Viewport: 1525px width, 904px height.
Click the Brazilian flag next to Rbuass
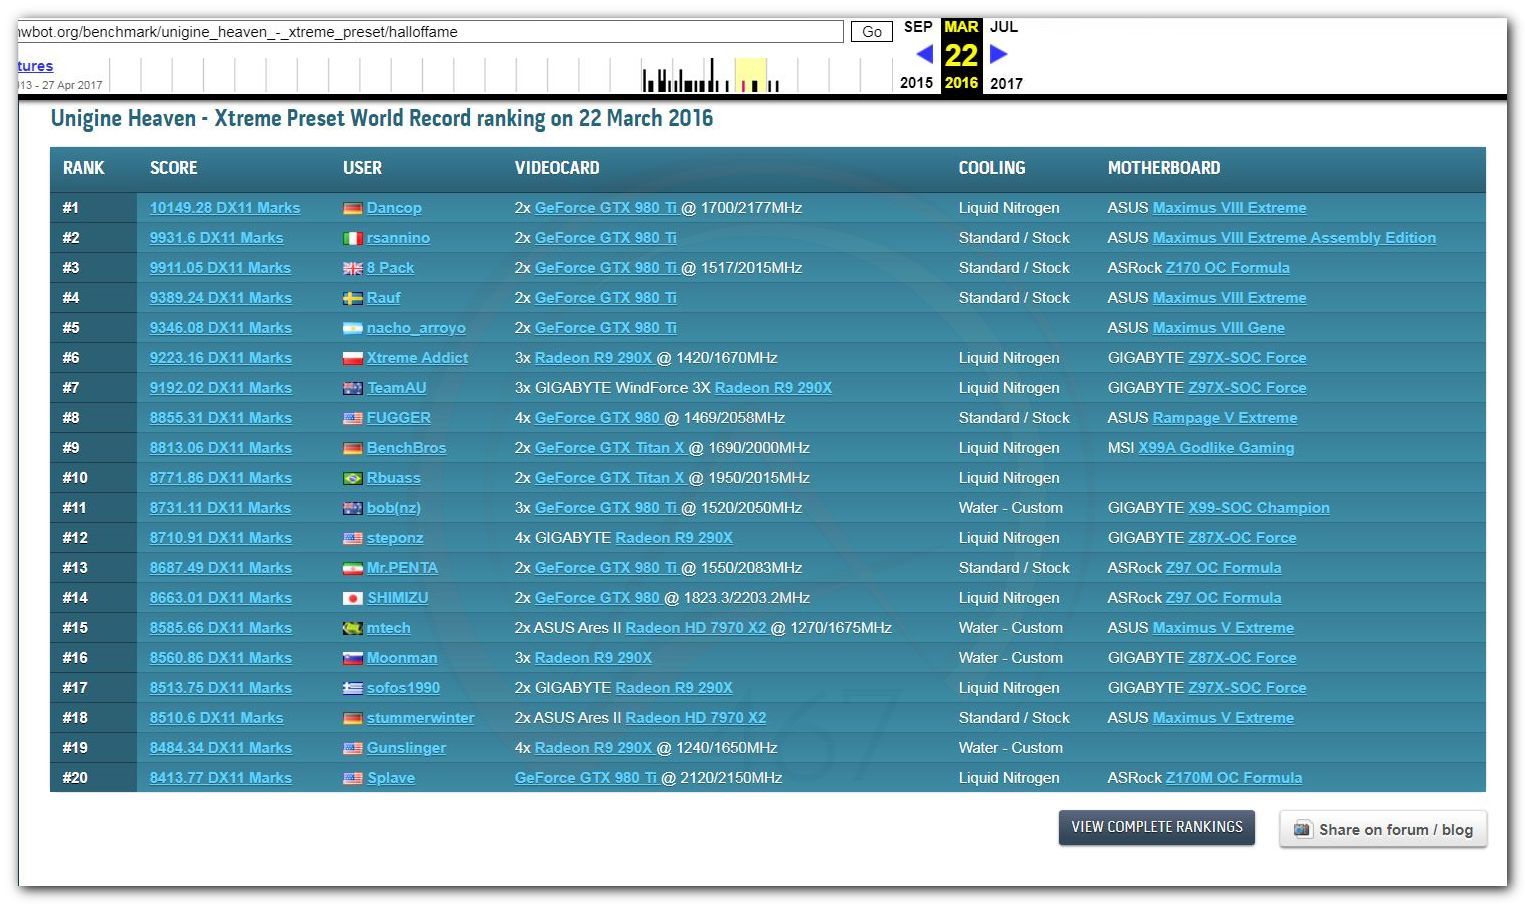(x=352, y=478)
